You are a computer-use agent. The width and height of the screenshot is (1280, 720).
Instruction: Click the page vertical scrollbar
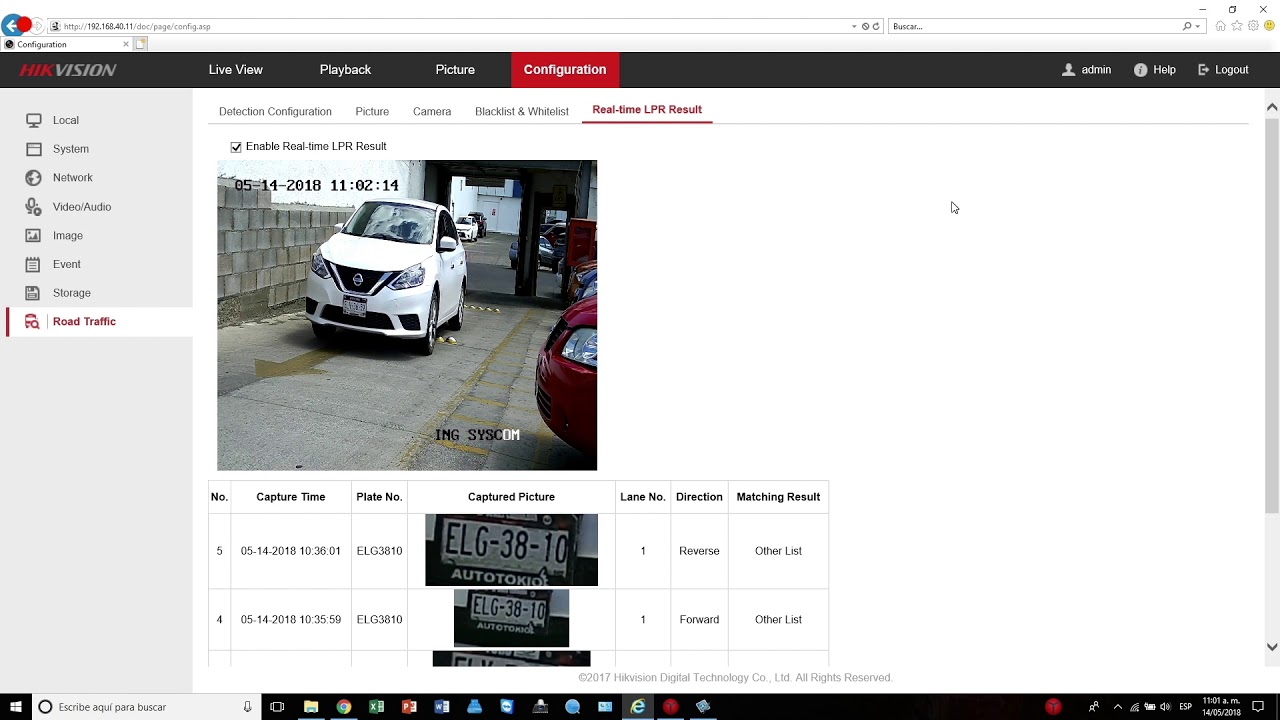pyautogui.click(x=1272, y=315)
